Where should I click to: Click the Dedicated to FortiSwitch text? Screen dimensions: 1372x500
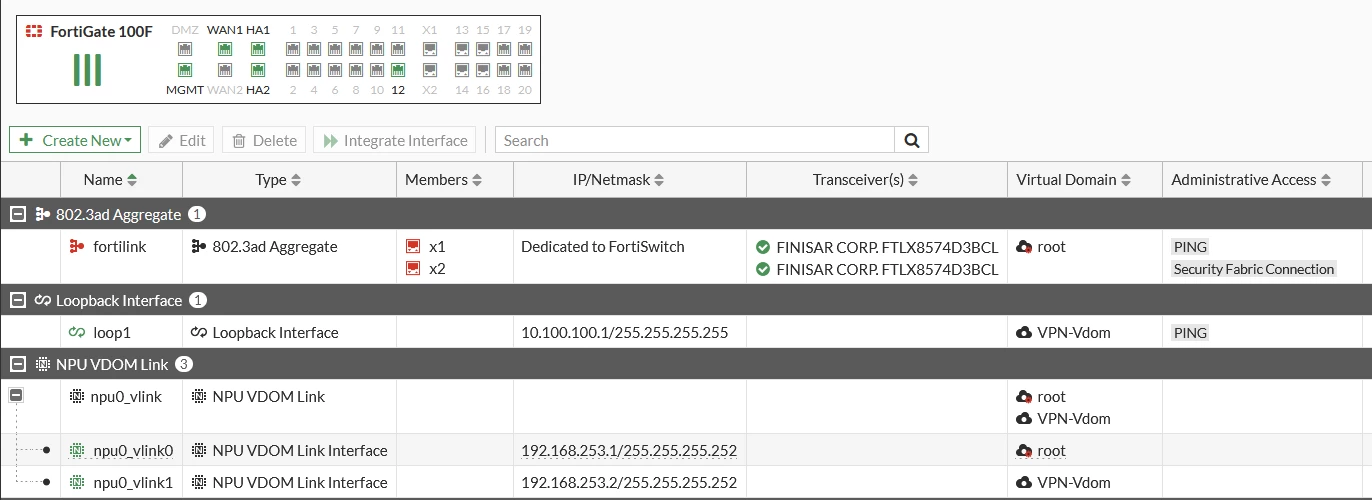click(x=603, y=246)
